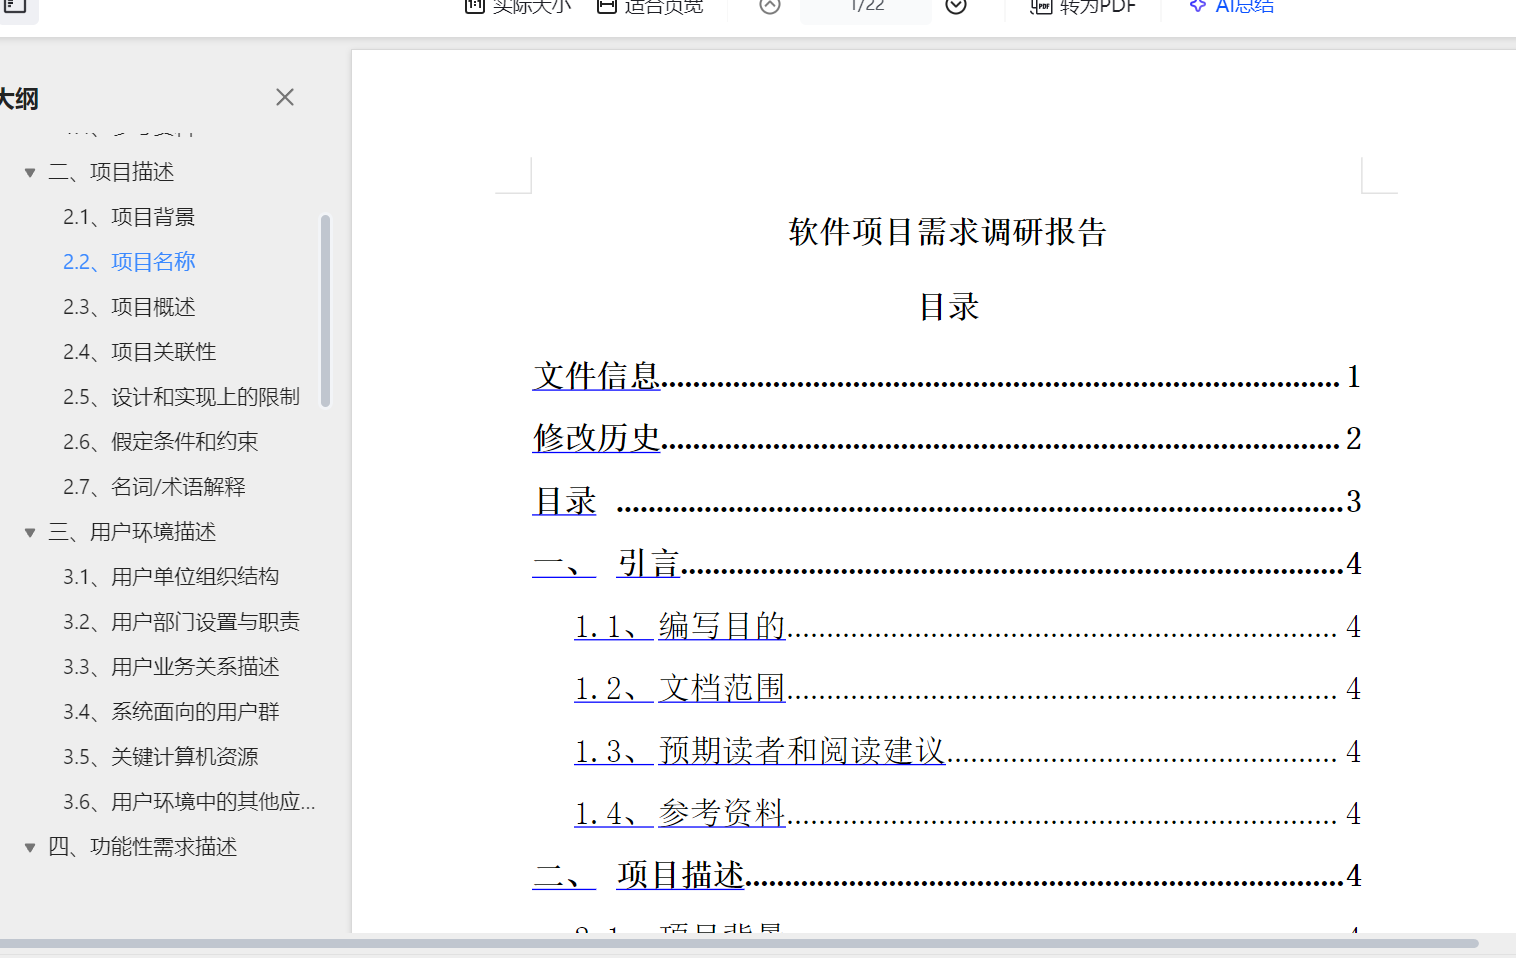
Task: Select highlighted 2.2、项目名称 outline entry
Action: click(129, 262)
